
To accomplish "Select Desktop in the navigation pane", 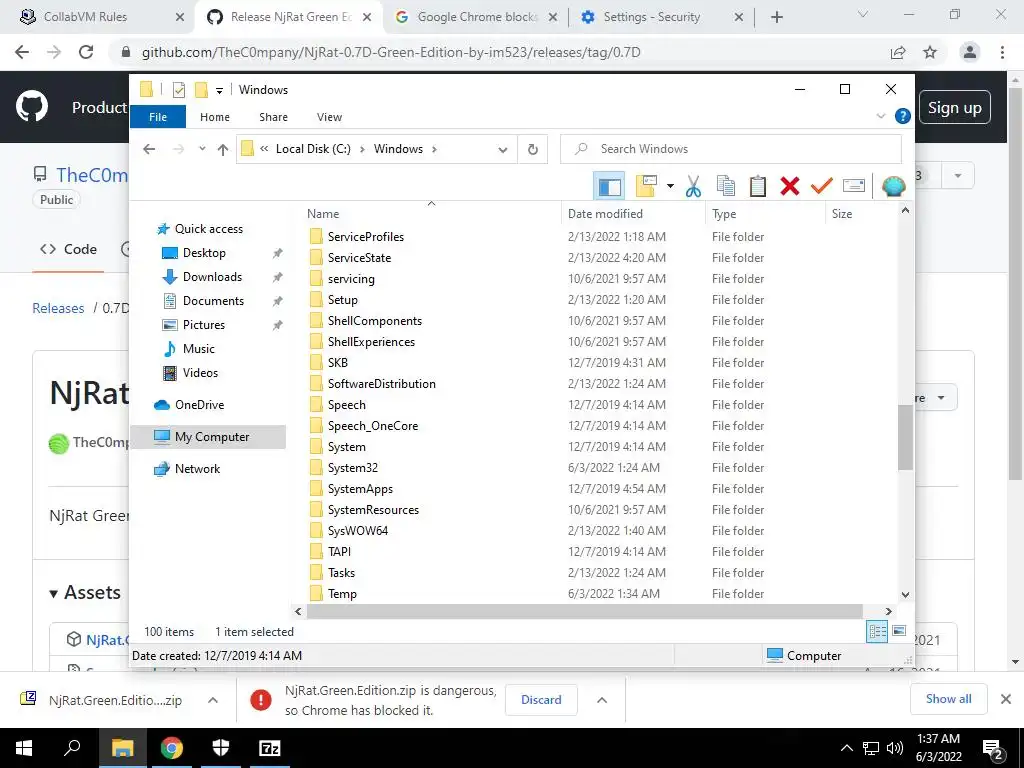I will point(204,253).
